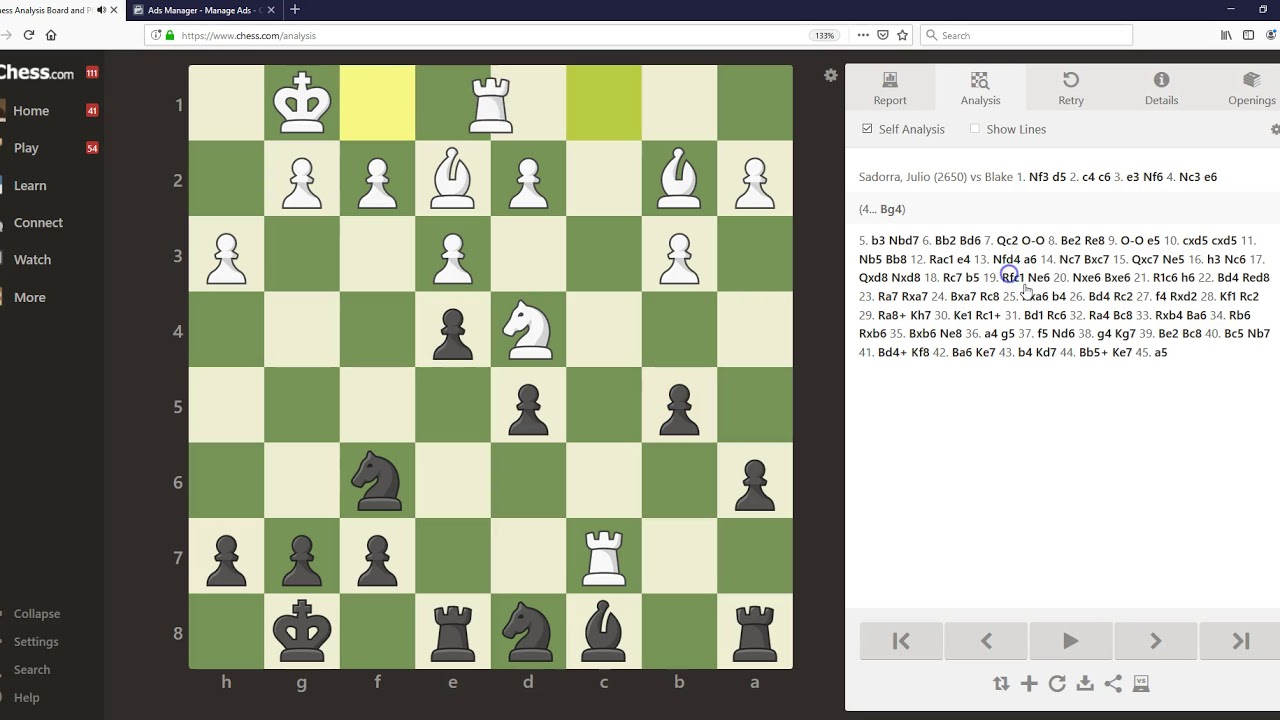The image size is (1280, 720).
Task: Open Help in the sidebar
Action: 27,698
